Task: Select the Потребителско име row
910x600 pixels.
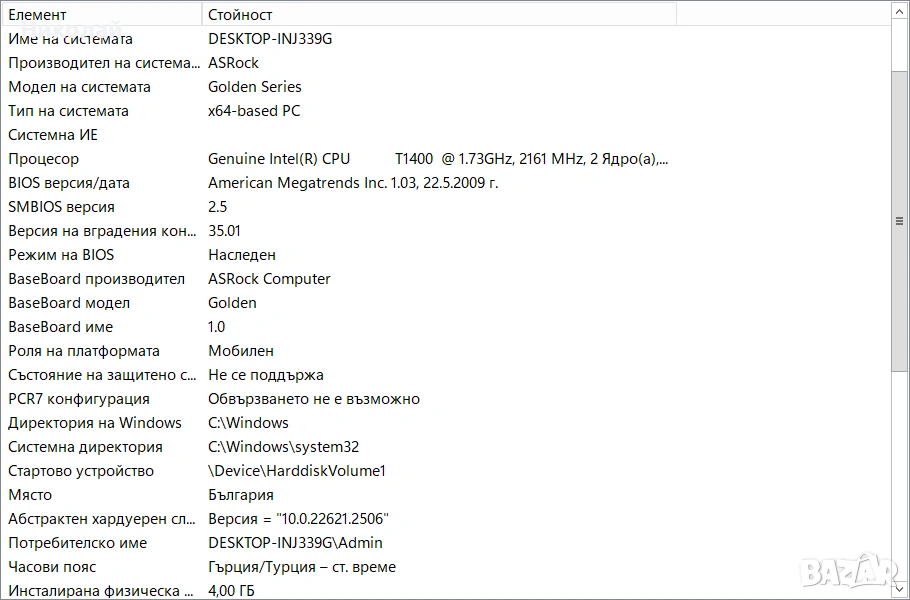Action: click(77, 543)
